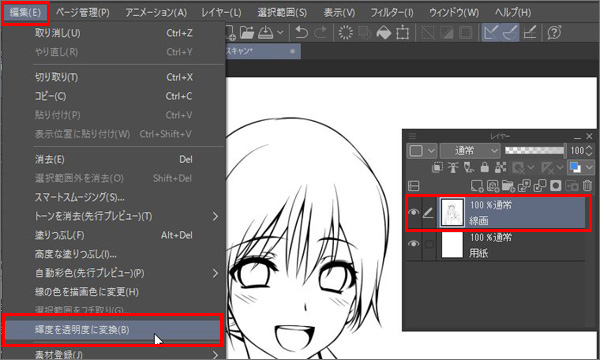Adjust the layer opacity slider
600x360 pixels.
[x=535, y=150]
